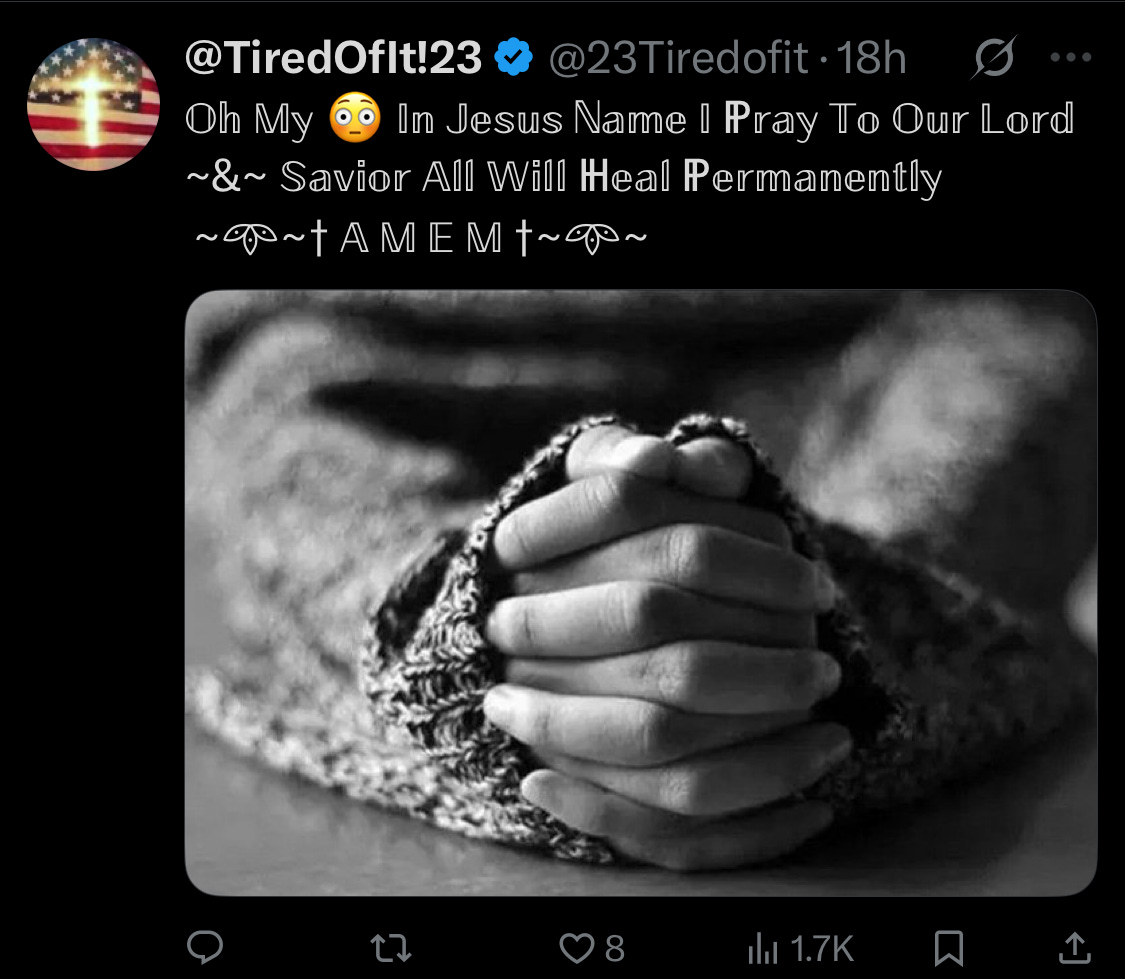Like the post with the heart icon
The height and width of the screenshot is (979, 1125).
coord(576,948)
